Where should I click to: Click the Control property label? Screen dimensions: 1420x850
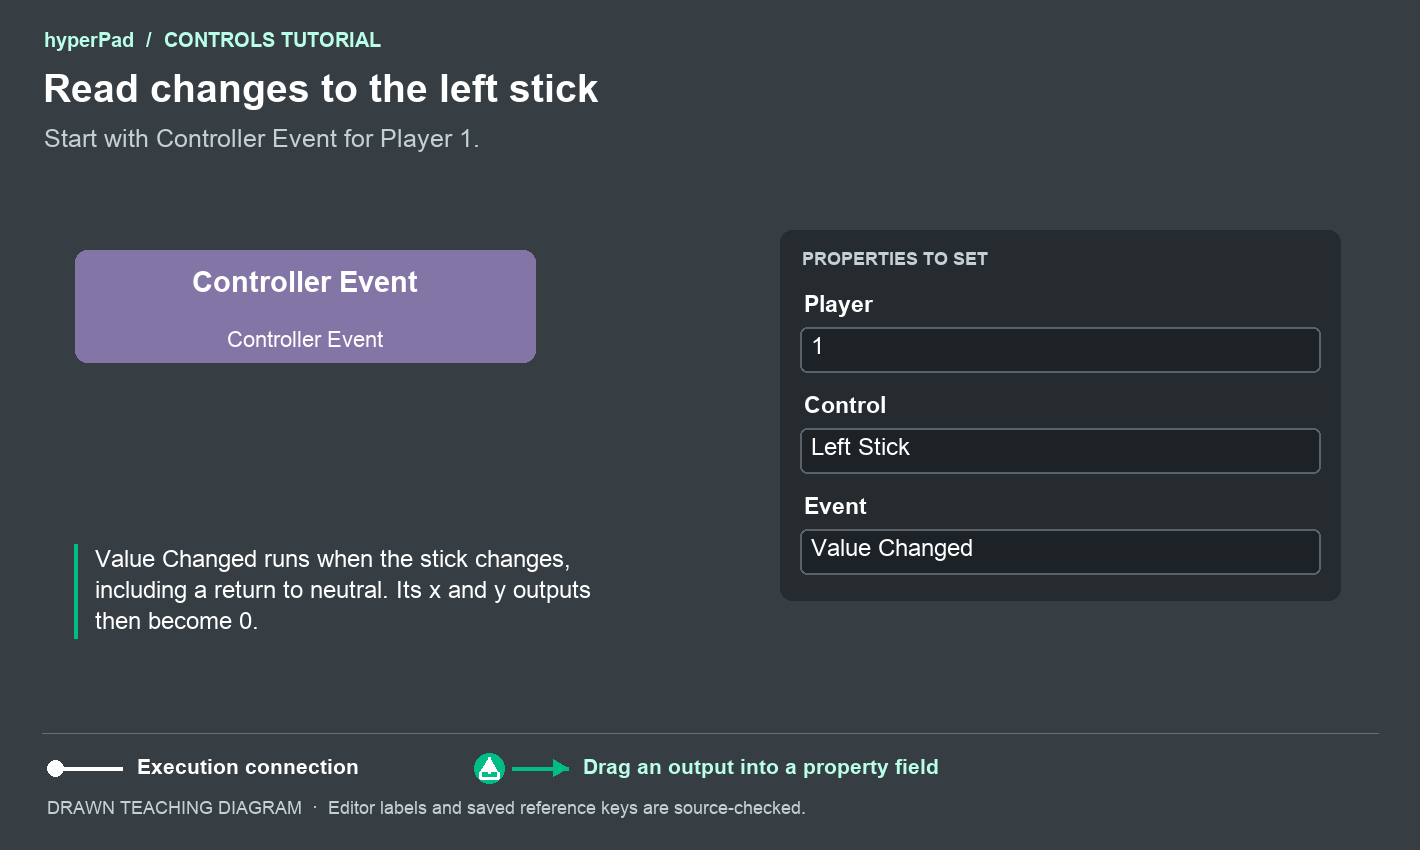(x=845, y=405)
